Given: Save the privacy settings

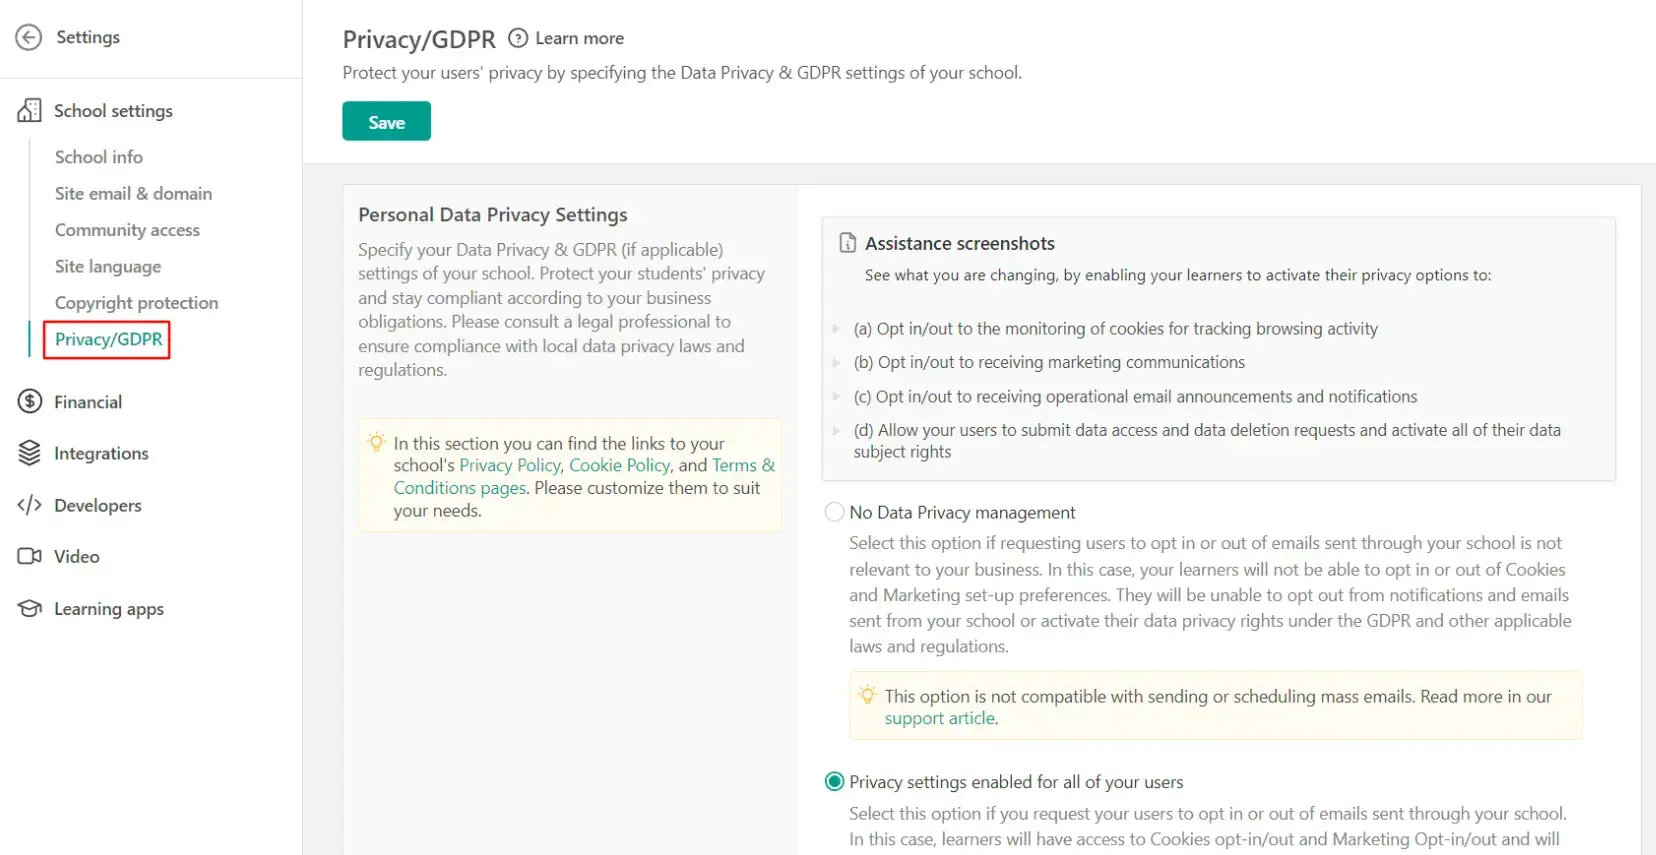Looking at the screenshot, I should point(386,121).
